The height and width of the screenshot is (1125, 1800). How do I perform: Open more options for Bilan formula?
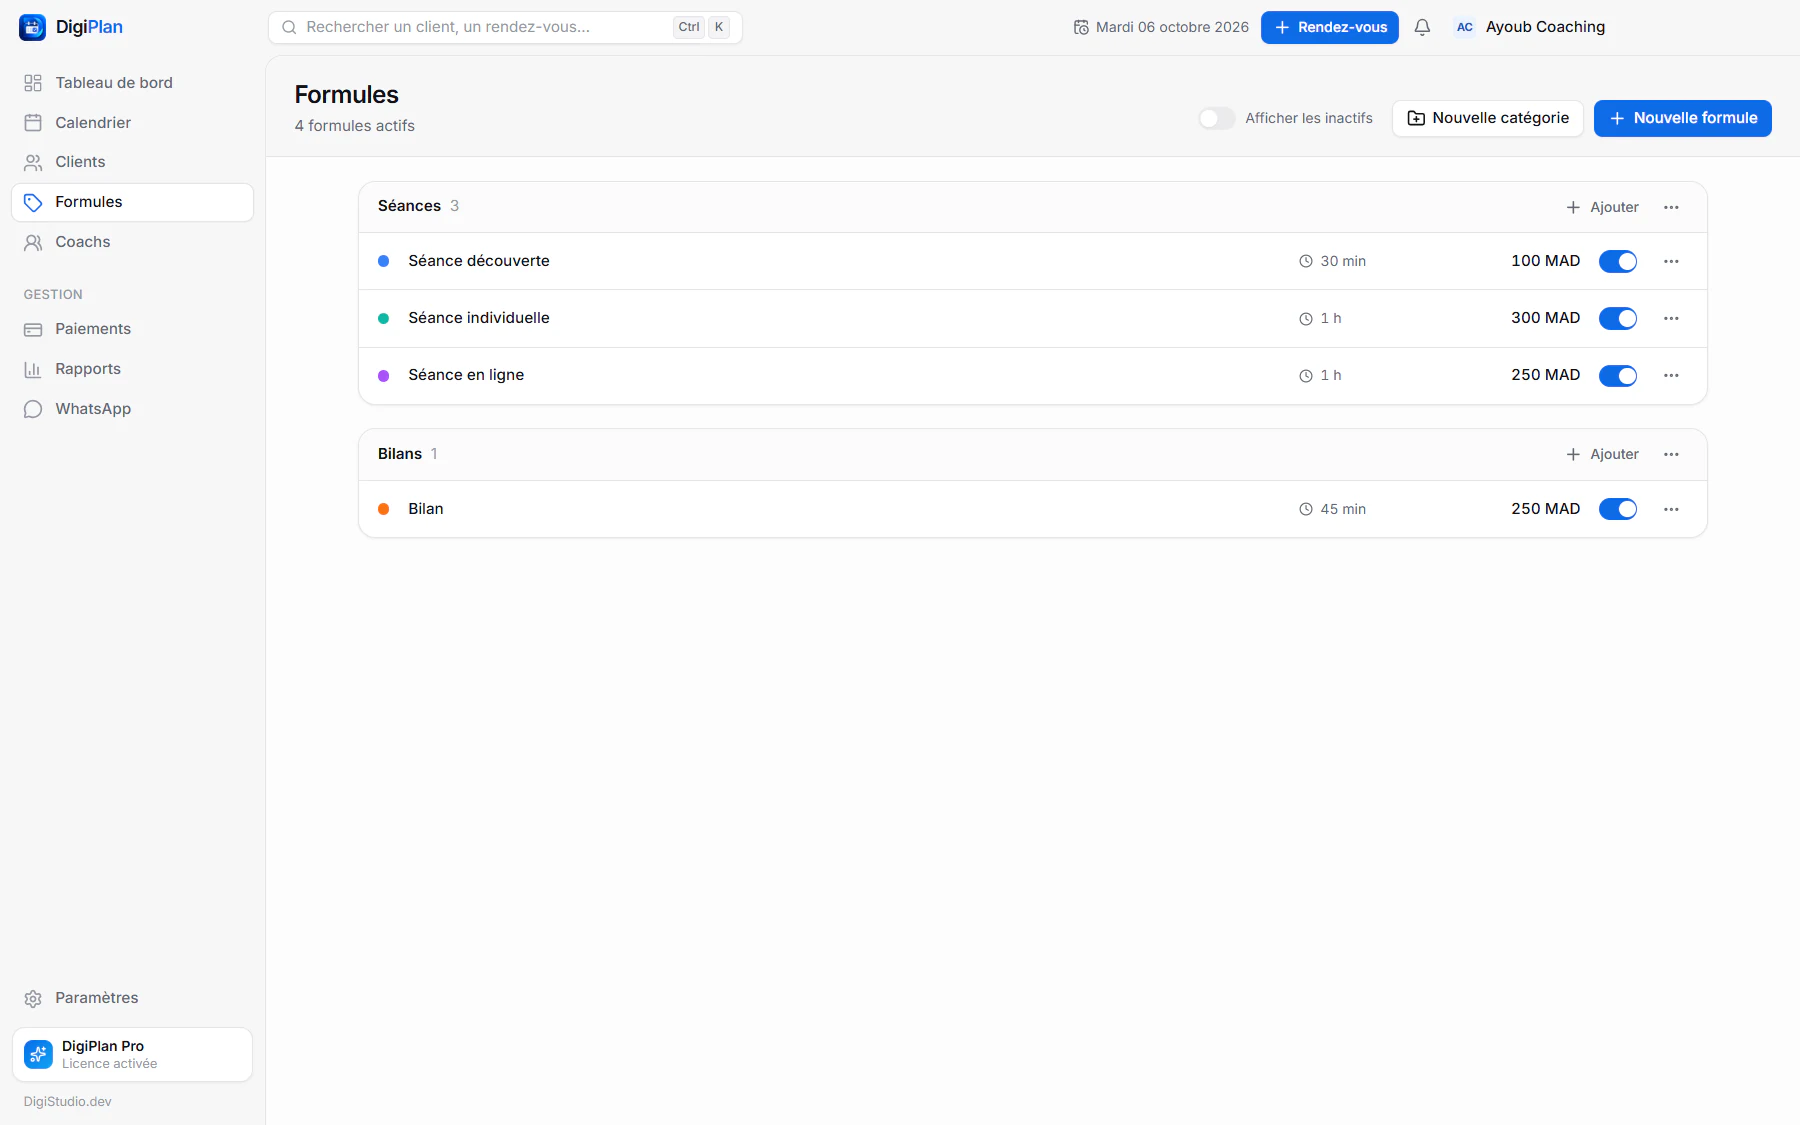[1671, 509]
